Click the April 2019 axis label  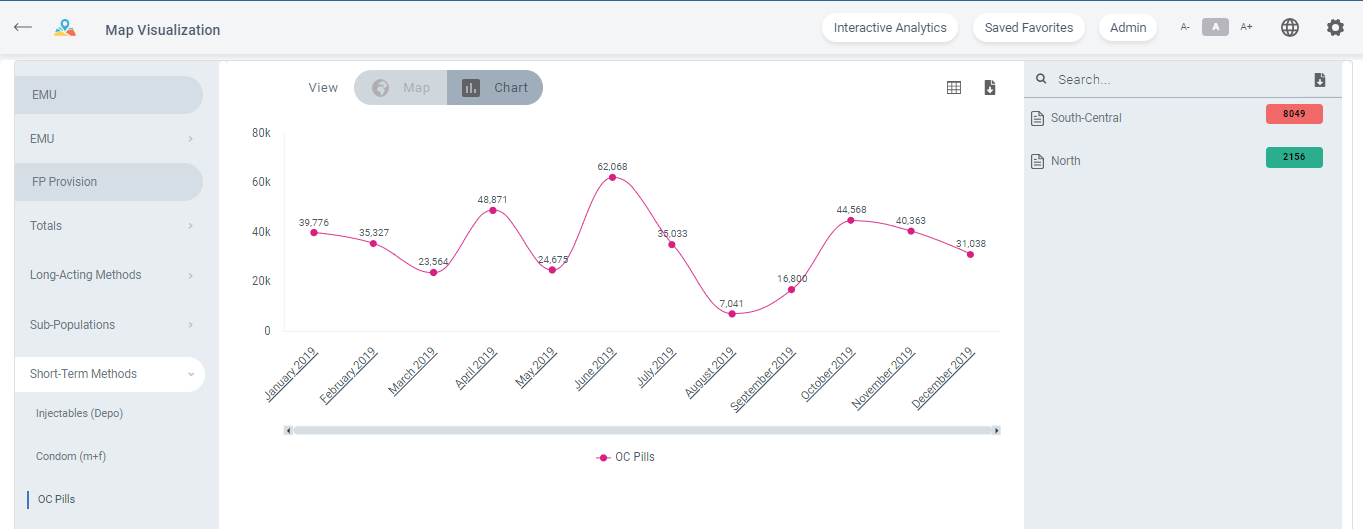[477, 367]
